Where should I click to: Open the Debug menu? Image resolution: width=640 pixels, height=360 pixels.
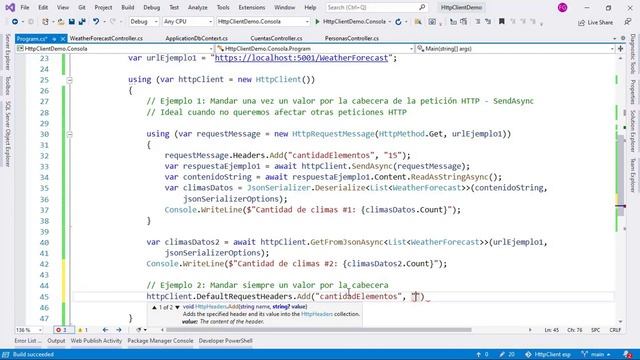[x=151, y=7]
